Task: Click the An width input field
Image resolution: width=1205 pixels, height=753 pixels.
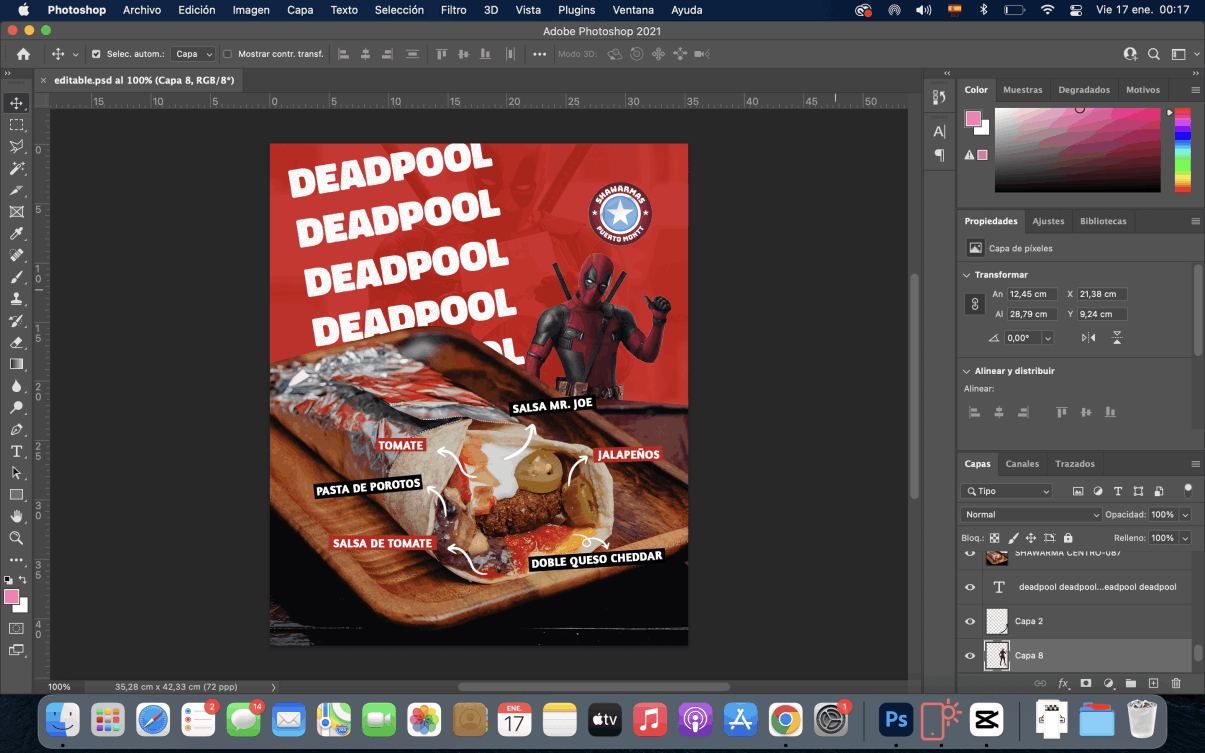Action: (x=1032, y=294)
